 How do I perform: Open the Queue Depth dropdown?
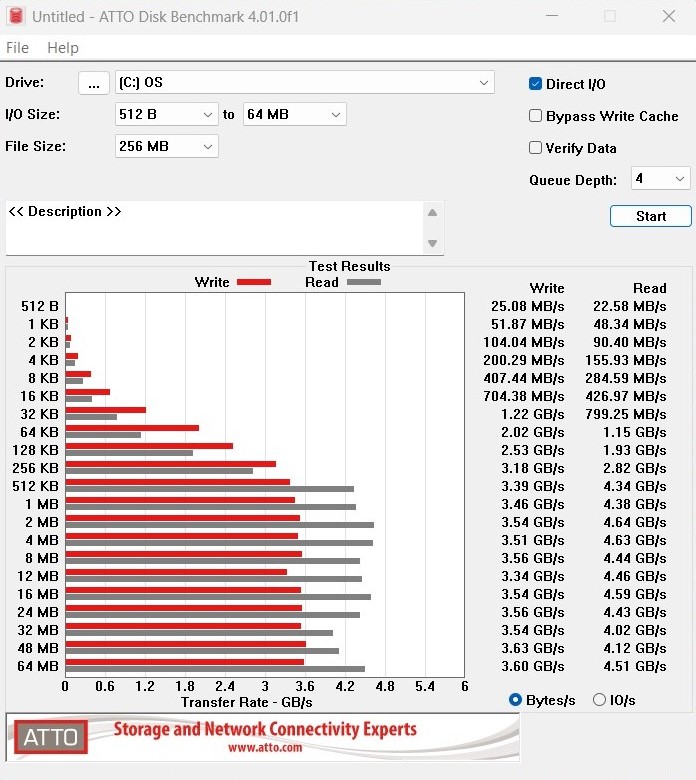point(660,178)
